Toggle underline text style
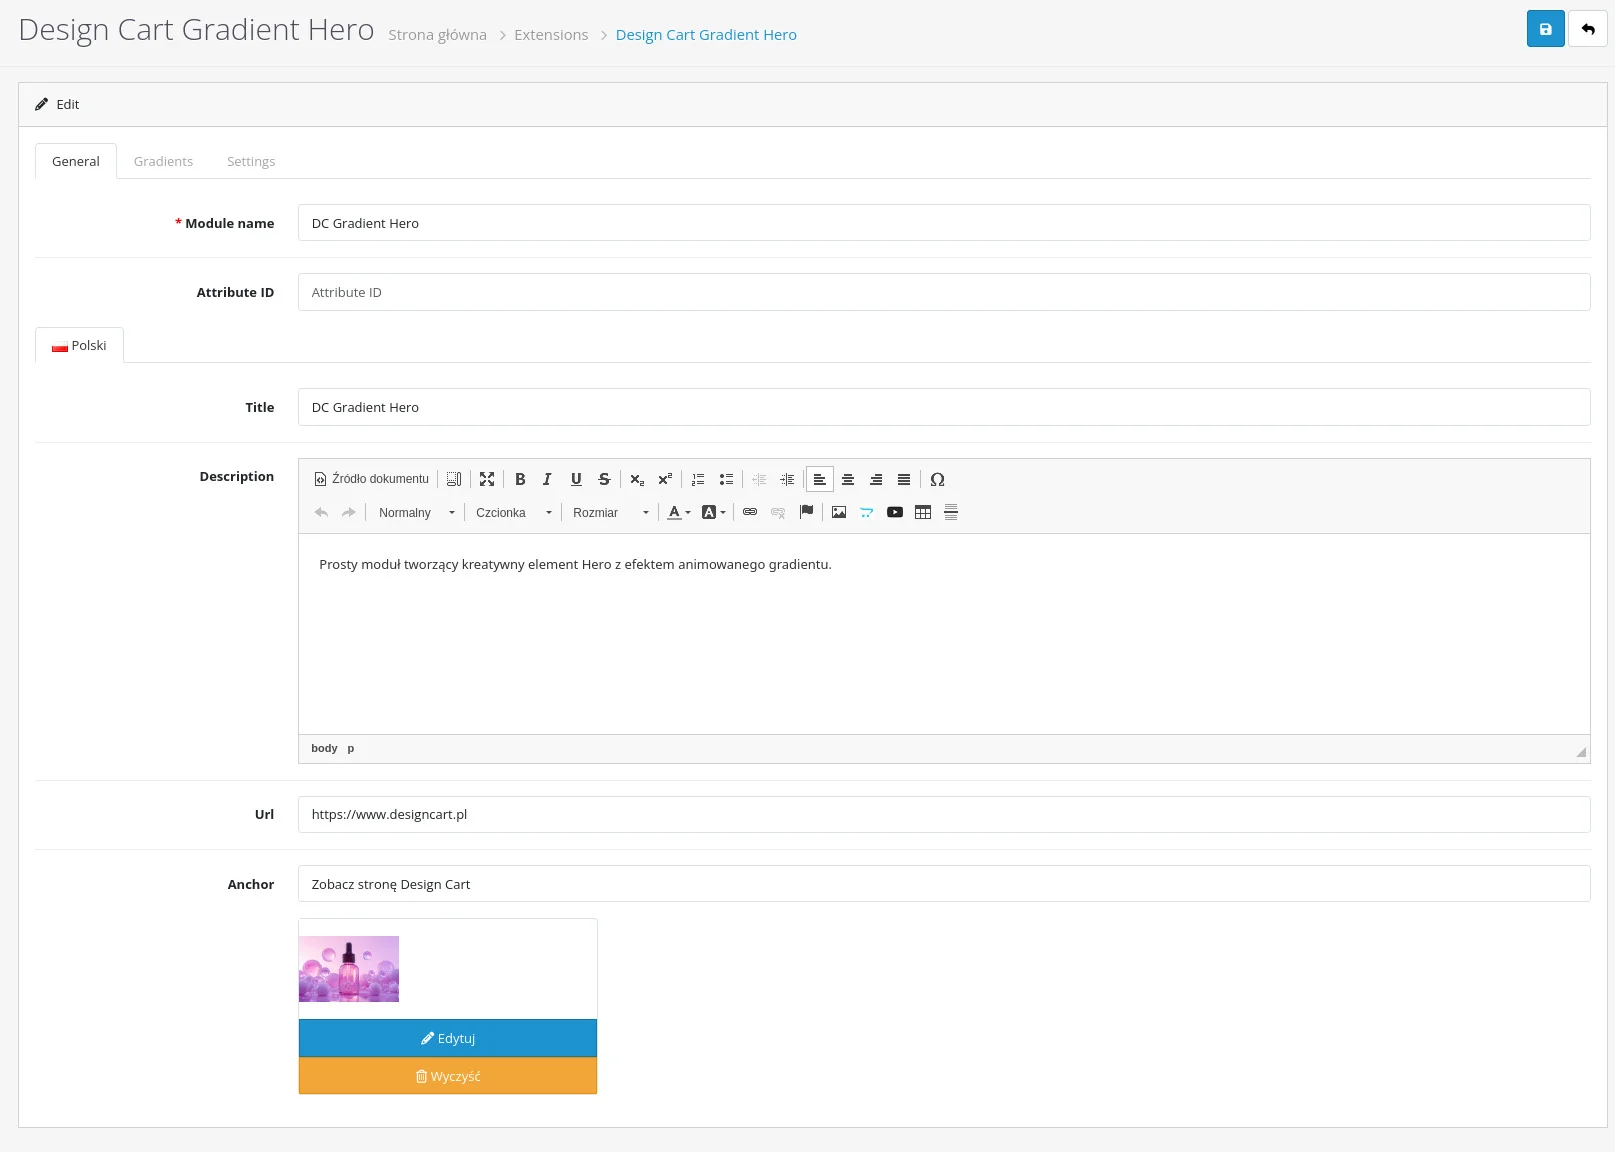This screenshot has width=1615, height=1152. [576, 479]
